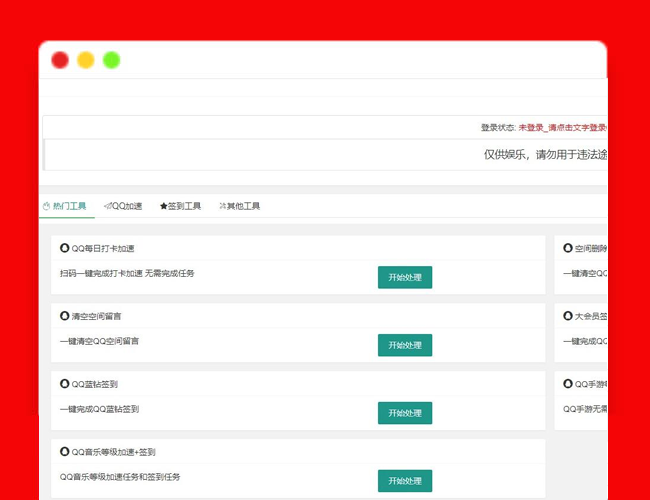Click the QQ蓝钻签到 card title
650x500 pixels.
[x=95, y=384]
